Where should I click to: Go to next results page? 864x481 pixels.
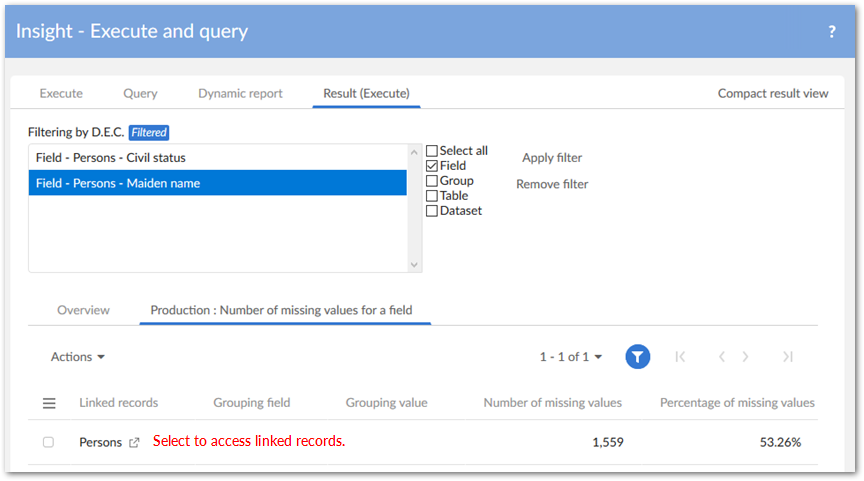point(746,357)
